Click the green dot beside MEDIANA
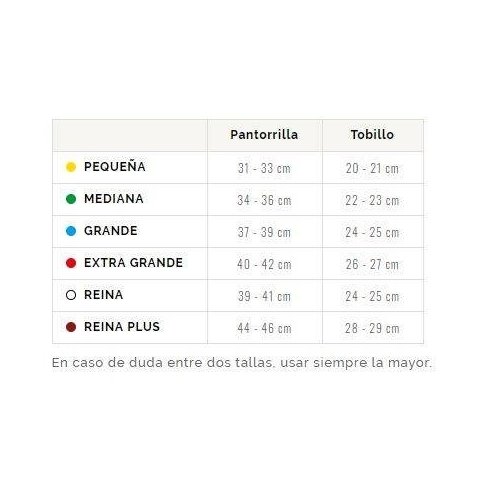Image resolution: width=492 pixels, height=492 pixels. (71, 199)
